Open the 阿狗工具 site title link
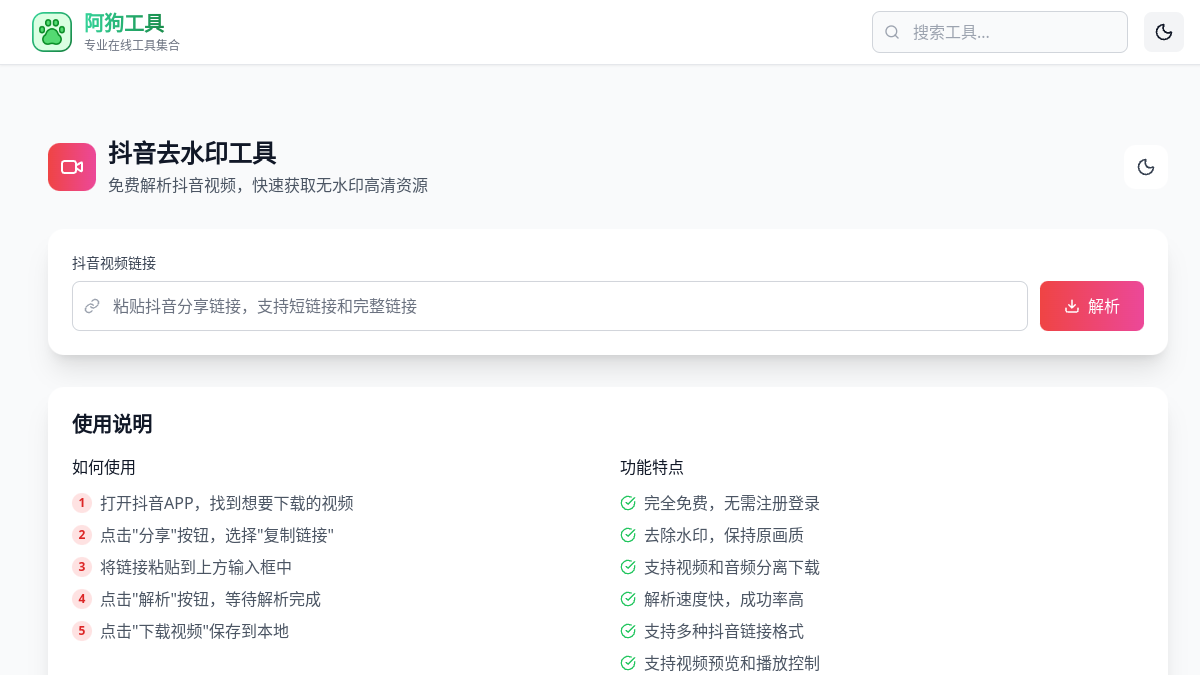Image resolution: width=1200 pixels, height=675 pixels. click(x=124, y=23)
